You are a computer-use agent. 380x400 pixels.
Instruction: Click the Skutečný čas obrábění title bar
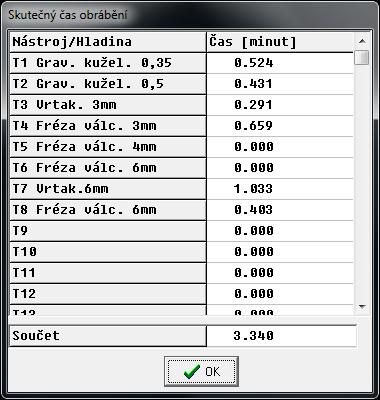click(x=190, y=15)
